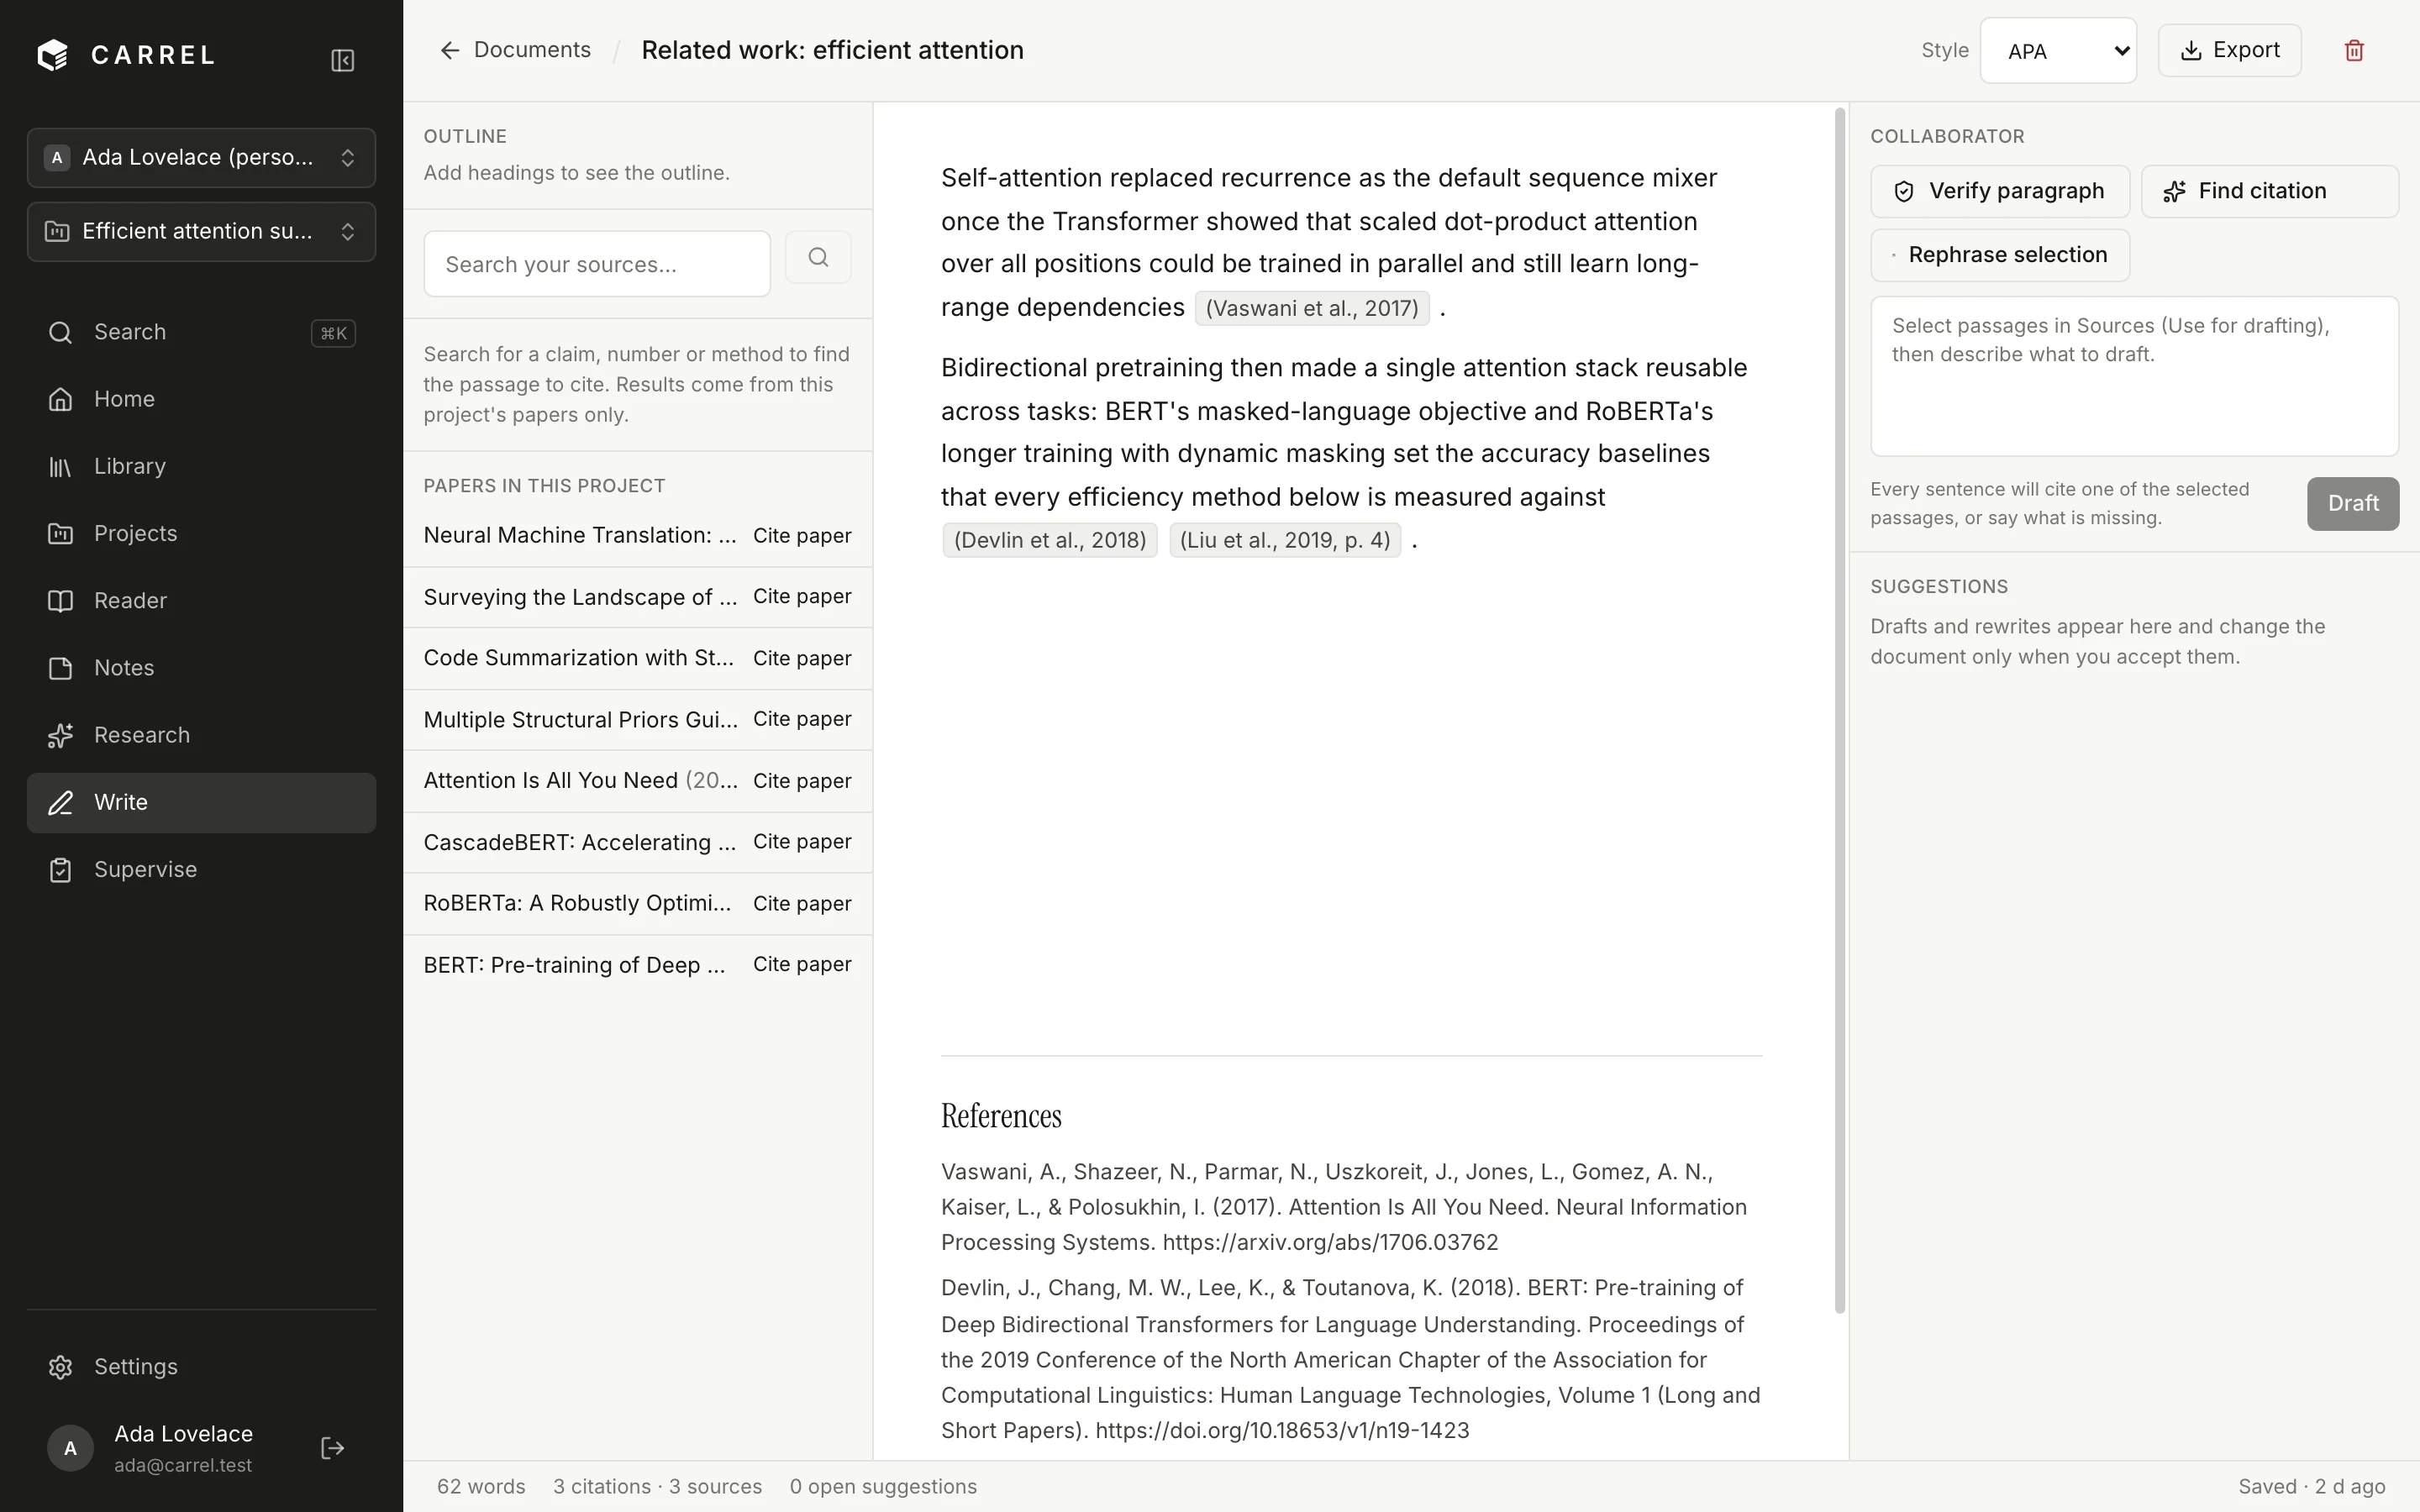This screenshot has width=2420, height=1512.
Task: Click the ⌘K shortcut badge
Action: point(334,333)
